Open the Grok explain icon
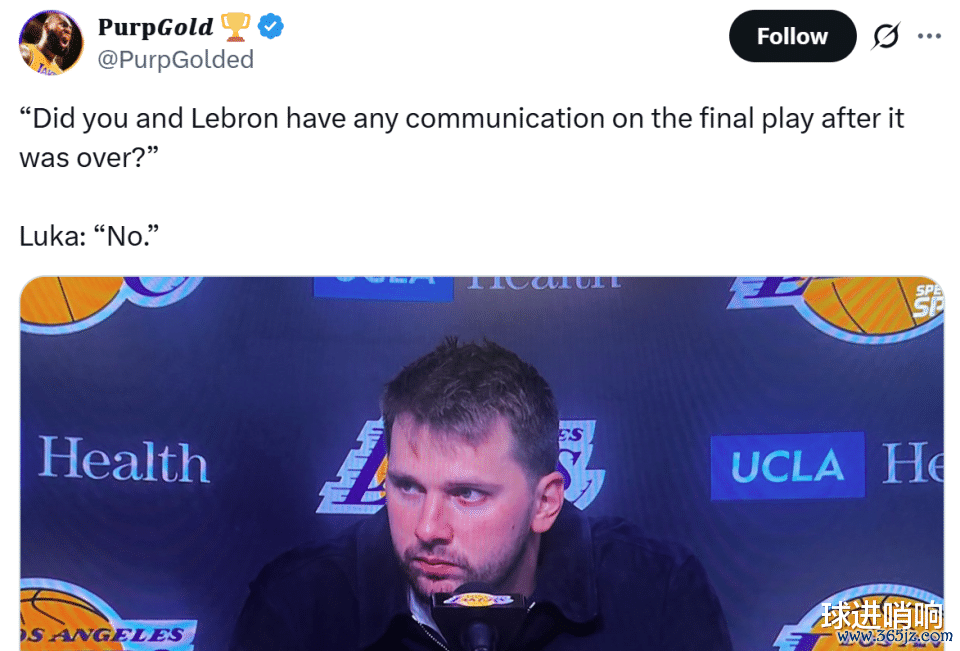The image size is (960, 651). 885,37
